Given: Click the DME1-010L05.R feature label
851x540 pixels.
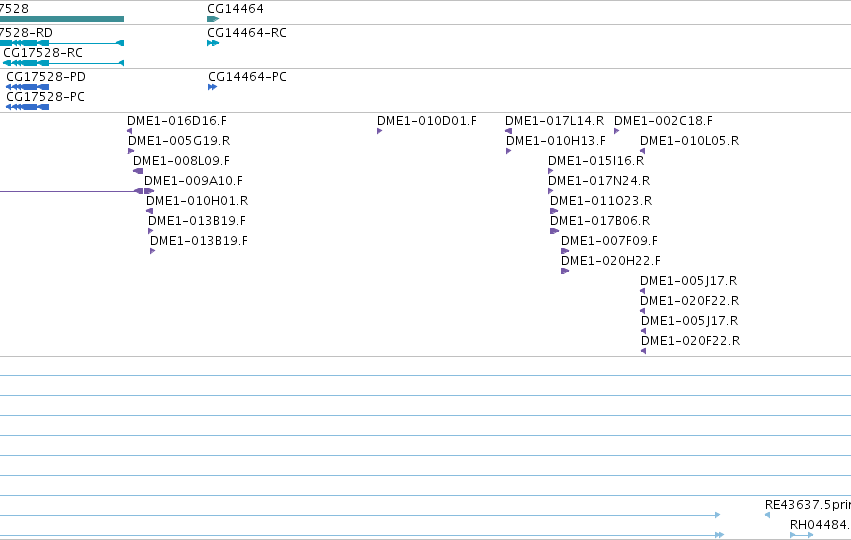Looking at the screenshot, I should click(x=689, y=141).
